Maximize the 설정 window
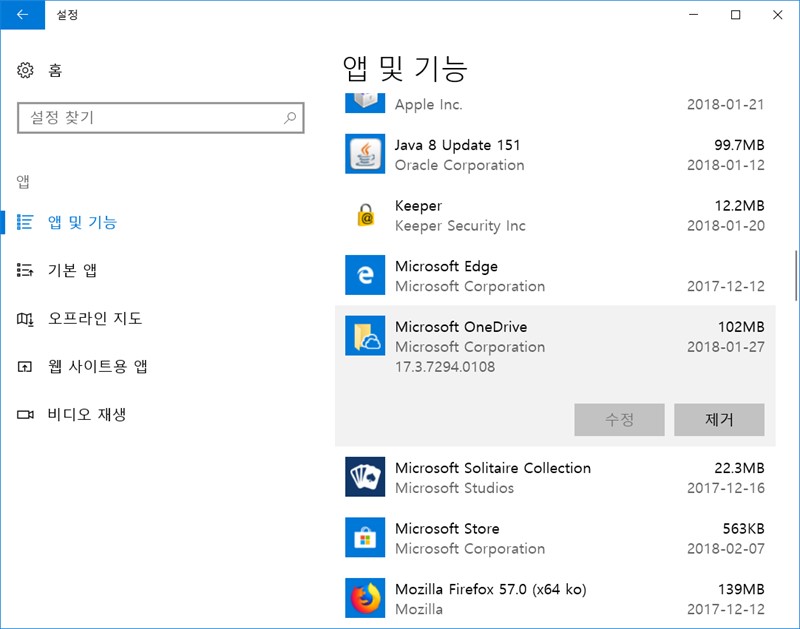The width and height of the screenshot is (800, 629). (735, 15)
